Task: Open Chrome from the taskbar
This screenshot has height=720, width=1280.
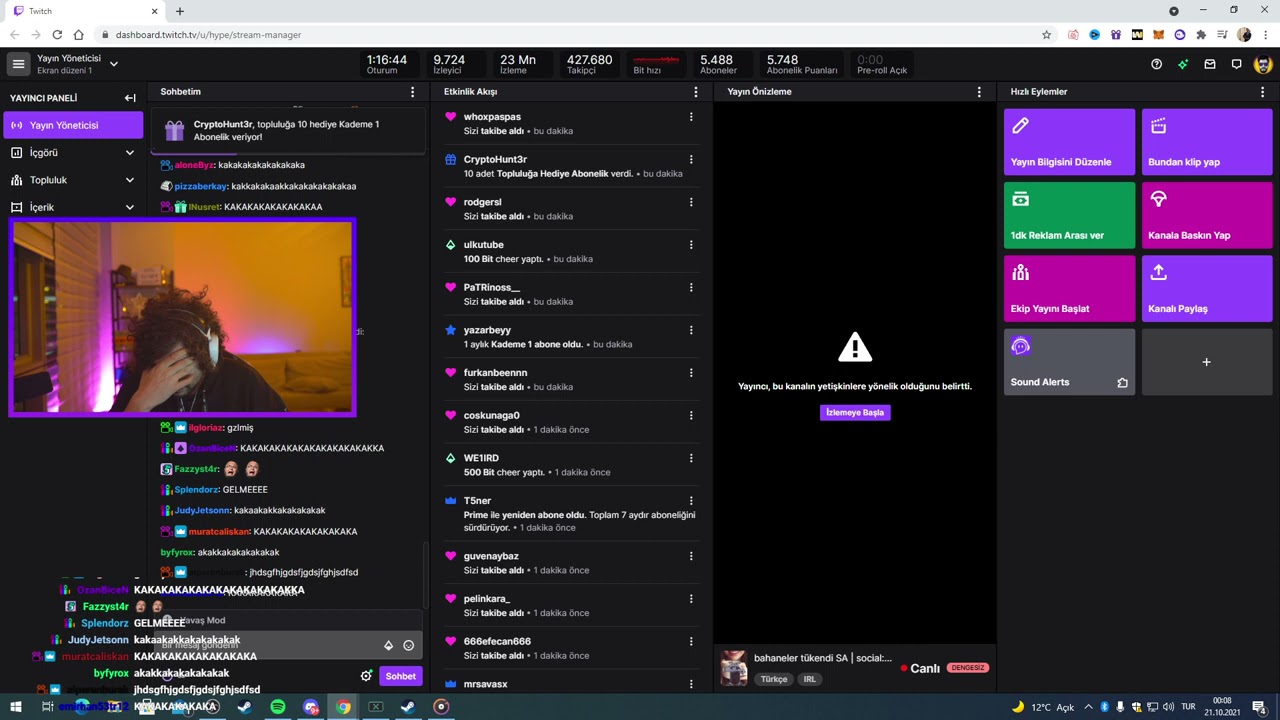Action: point(343,706)
